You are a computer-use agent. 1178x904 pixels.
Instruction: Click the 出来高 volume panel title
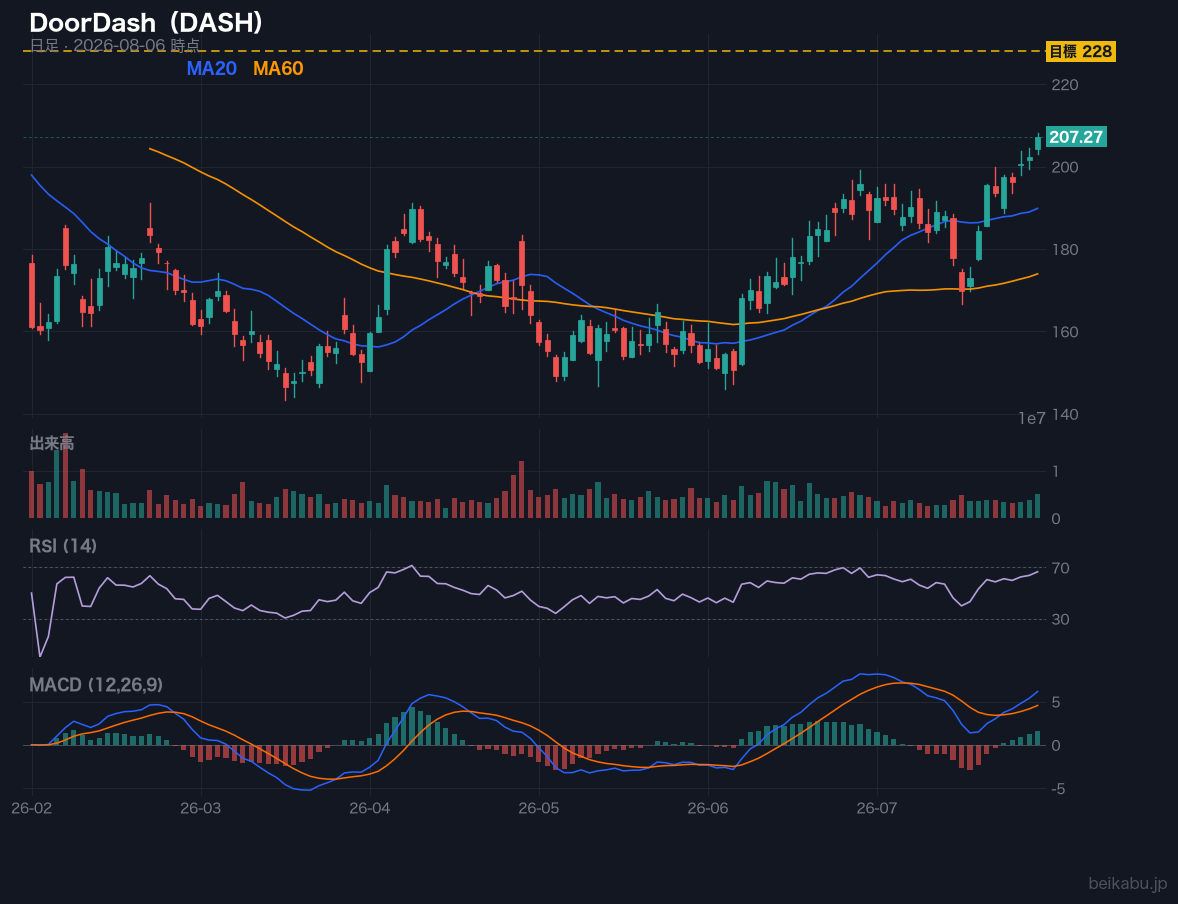(52, 443)
